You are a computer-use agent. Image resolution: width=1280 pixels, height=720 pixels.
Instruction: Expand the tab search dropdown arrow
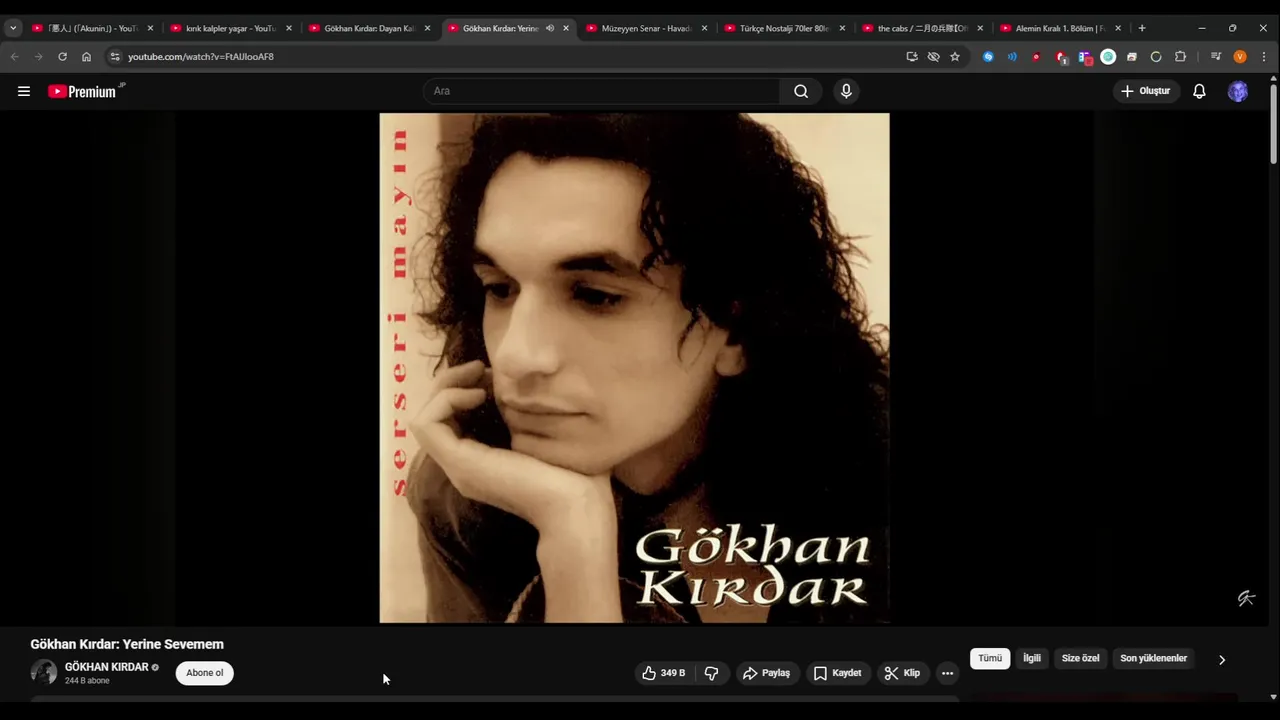coord(13,28)
